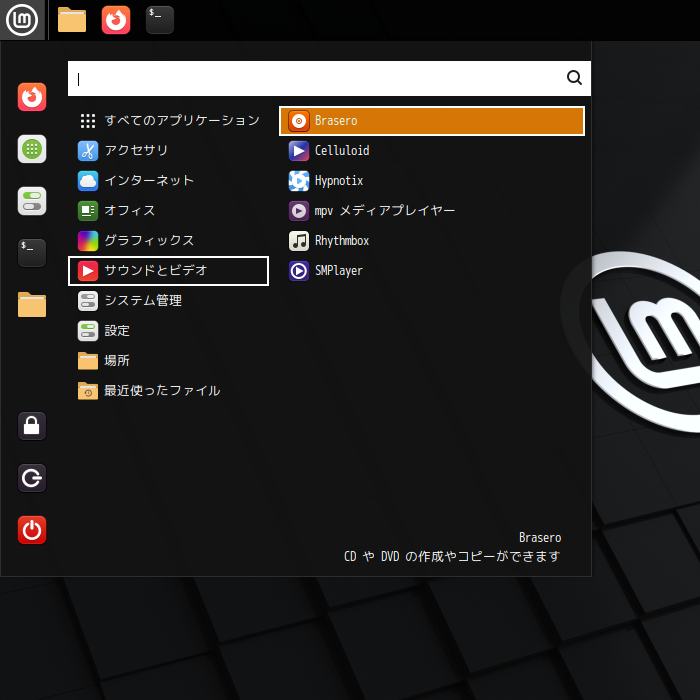Click the rainbow icon beside グラフィックス
Screen dimensions: 700x700
pyautogui.click(x=88, y=241)
